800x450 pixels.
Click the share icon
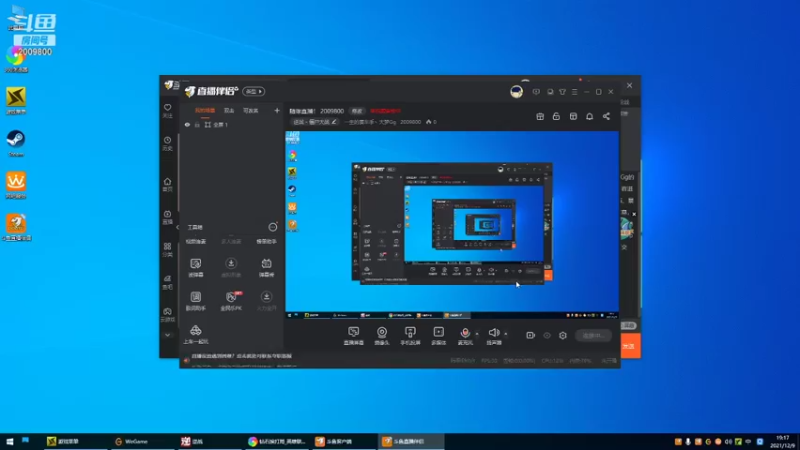click(x=606, y=117)
